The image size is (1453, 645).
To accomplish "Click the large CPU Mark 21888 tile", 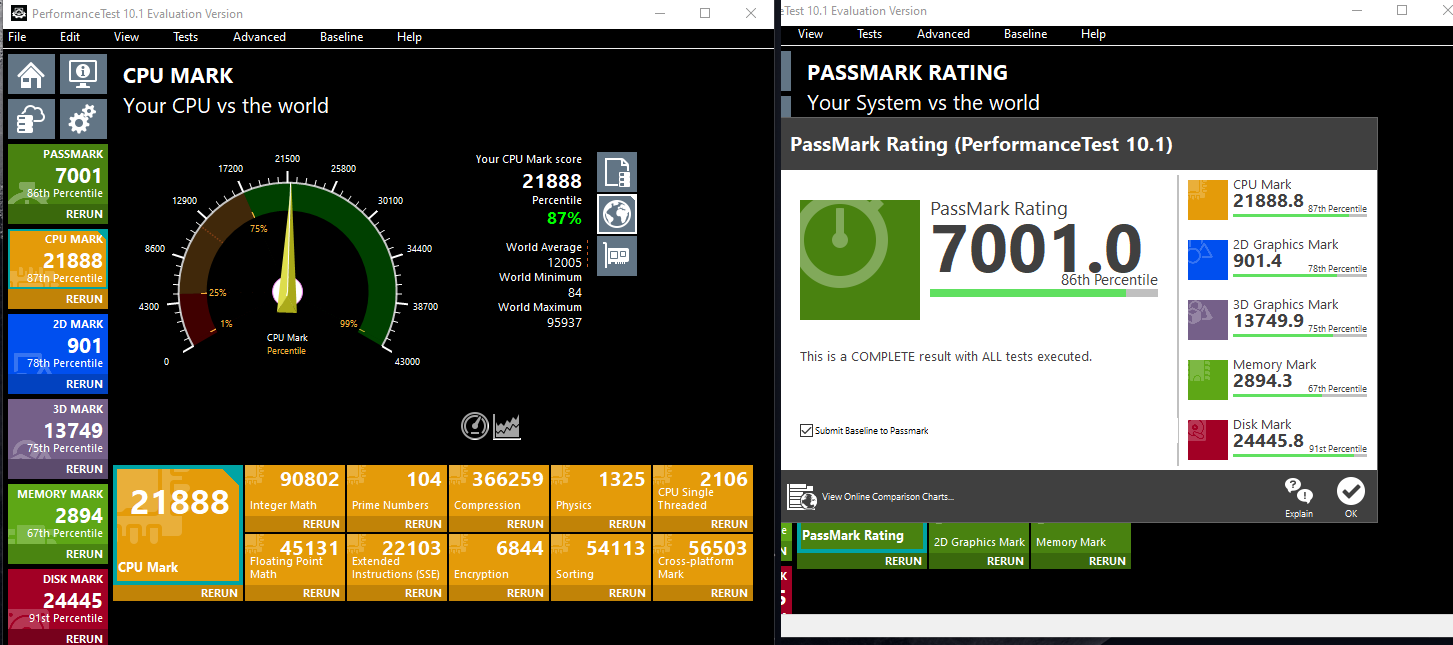I will (x=178, y=525).
